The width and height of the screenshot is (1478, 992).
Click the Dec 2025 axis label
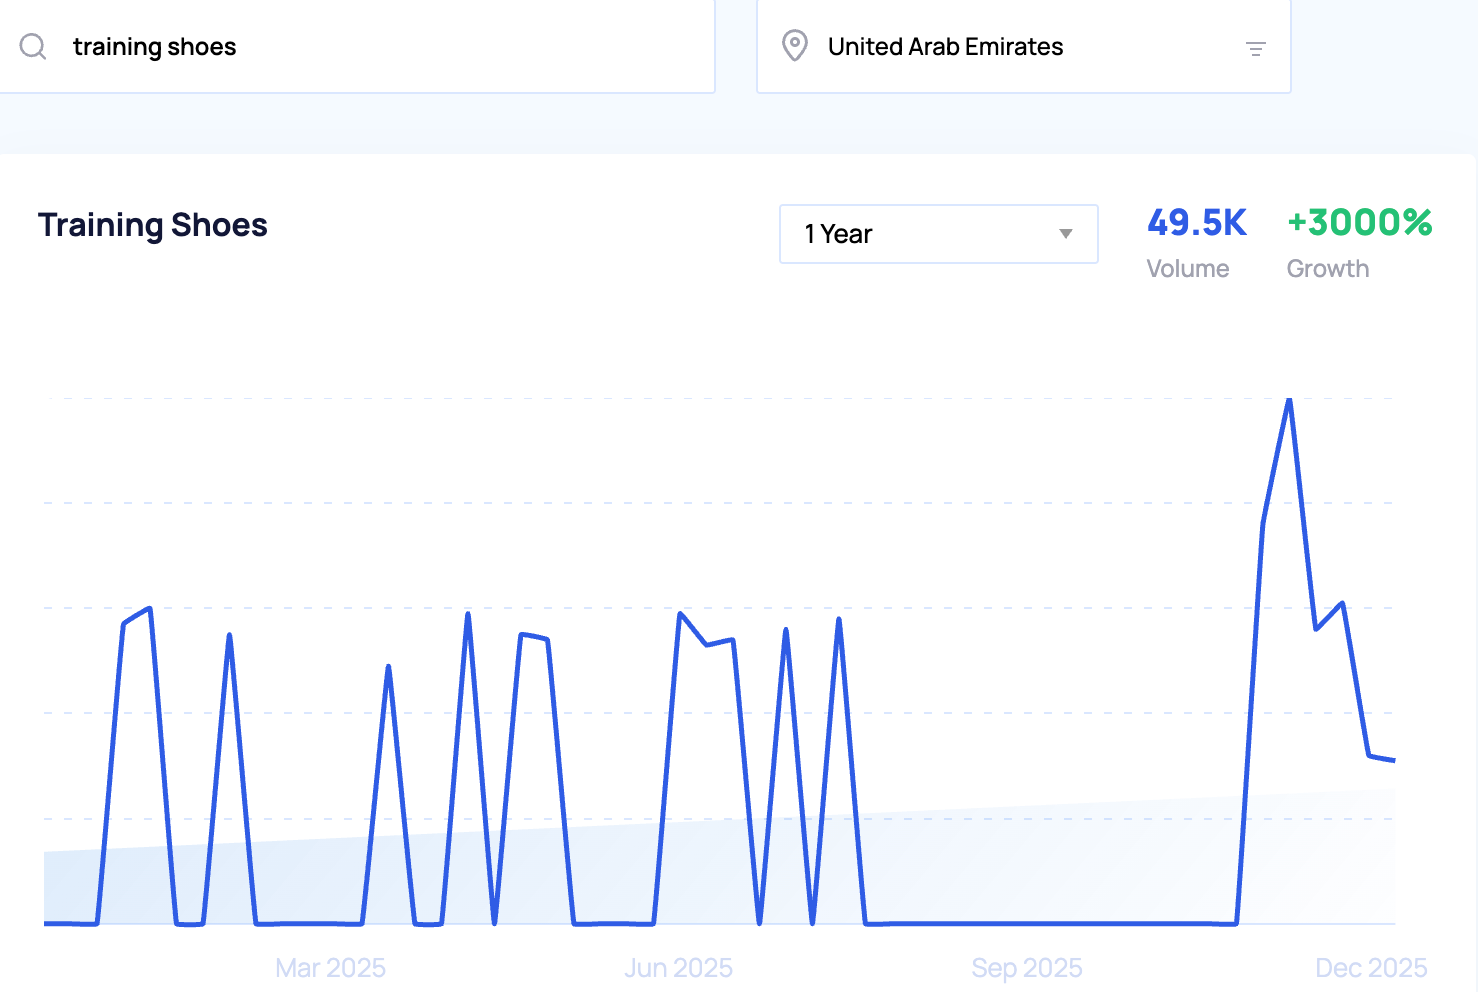click(1370, 968)
